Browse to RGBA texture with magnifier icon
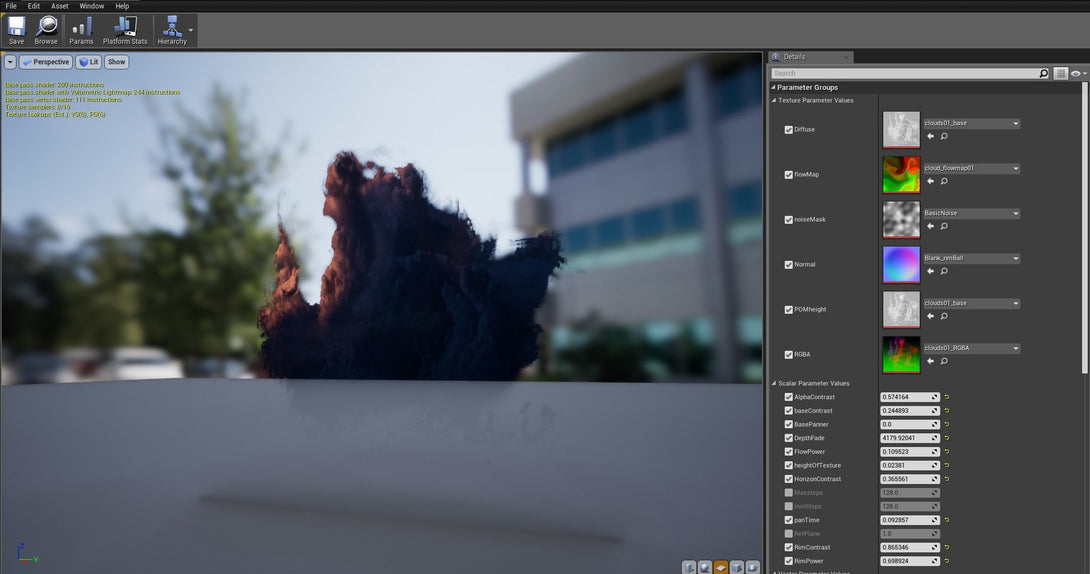Image resolution: width=1090 pixels, height=574 pixels. (x=944, y=361)
